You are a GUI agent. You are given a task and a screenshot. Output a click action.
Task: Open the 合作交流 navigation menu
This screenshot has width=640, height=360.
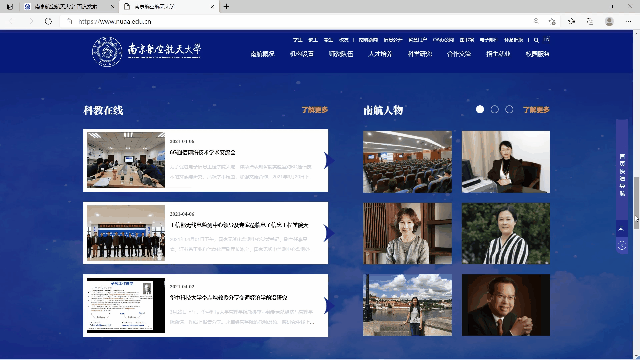(459, 54)
